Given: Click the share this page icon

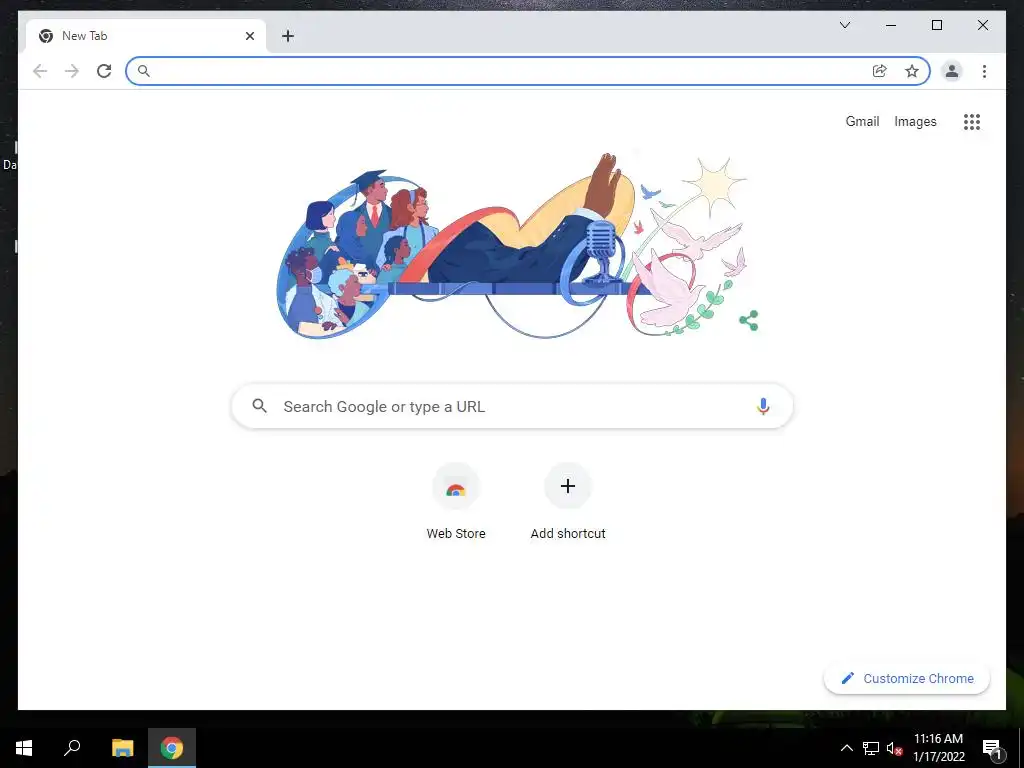Looking at the screenshot, I should coord(880,71).
